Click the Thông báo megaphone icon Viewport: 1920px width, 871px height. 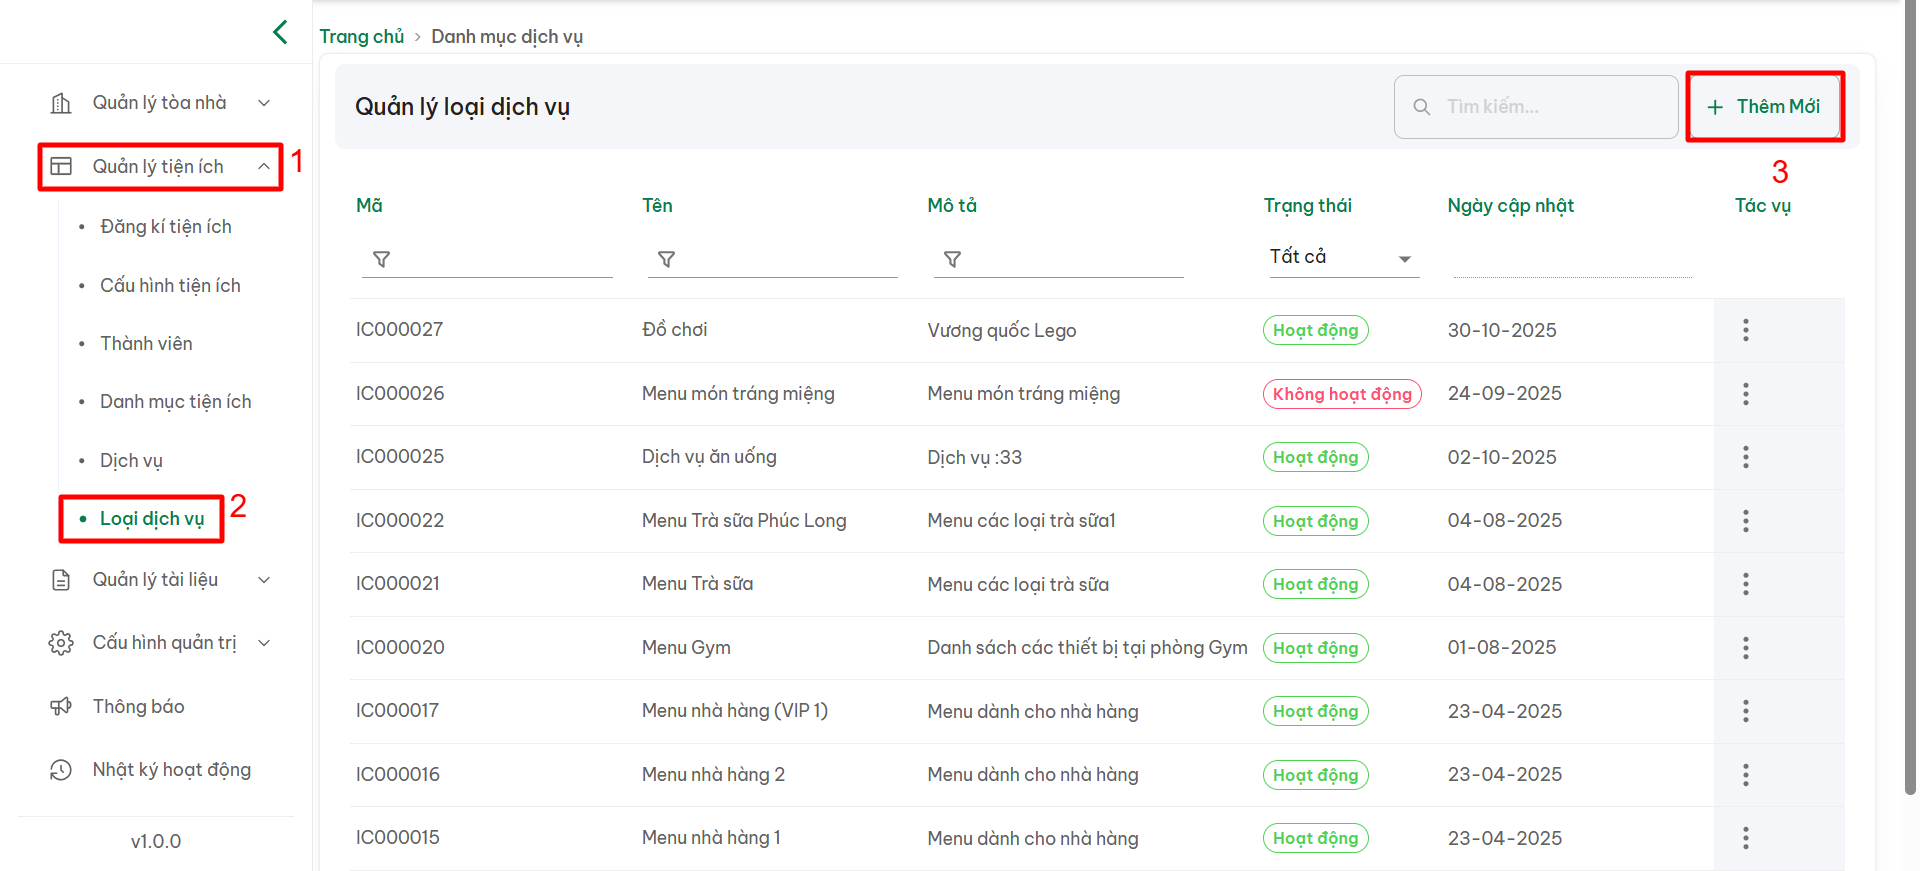[x=61, y=707]
